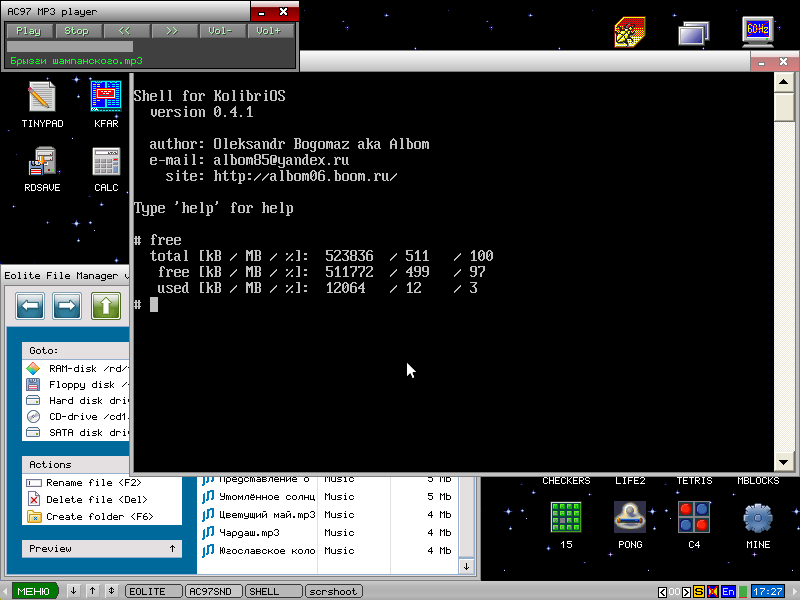
Task: Increase volume with the Vol+ button
Action: click(268, 31)
